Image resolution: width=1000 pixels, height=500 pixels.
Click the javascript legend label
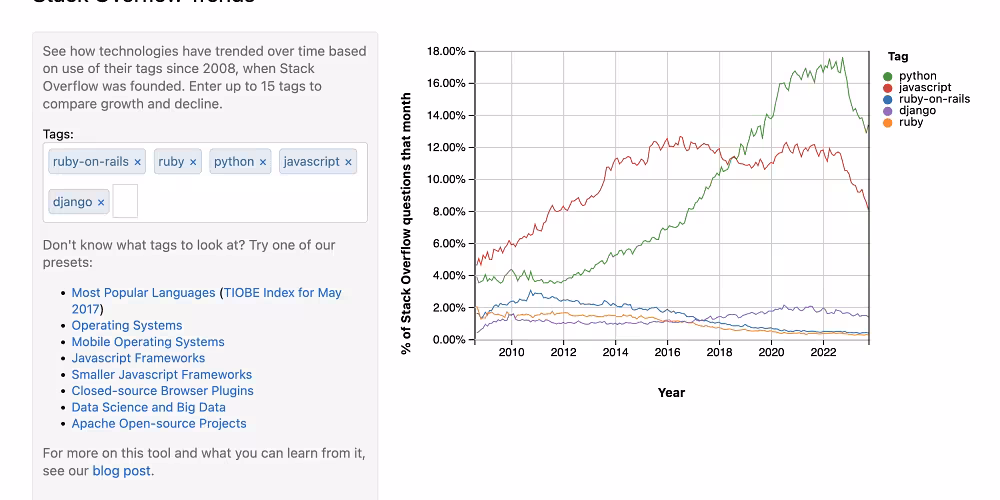pos(925,87)
